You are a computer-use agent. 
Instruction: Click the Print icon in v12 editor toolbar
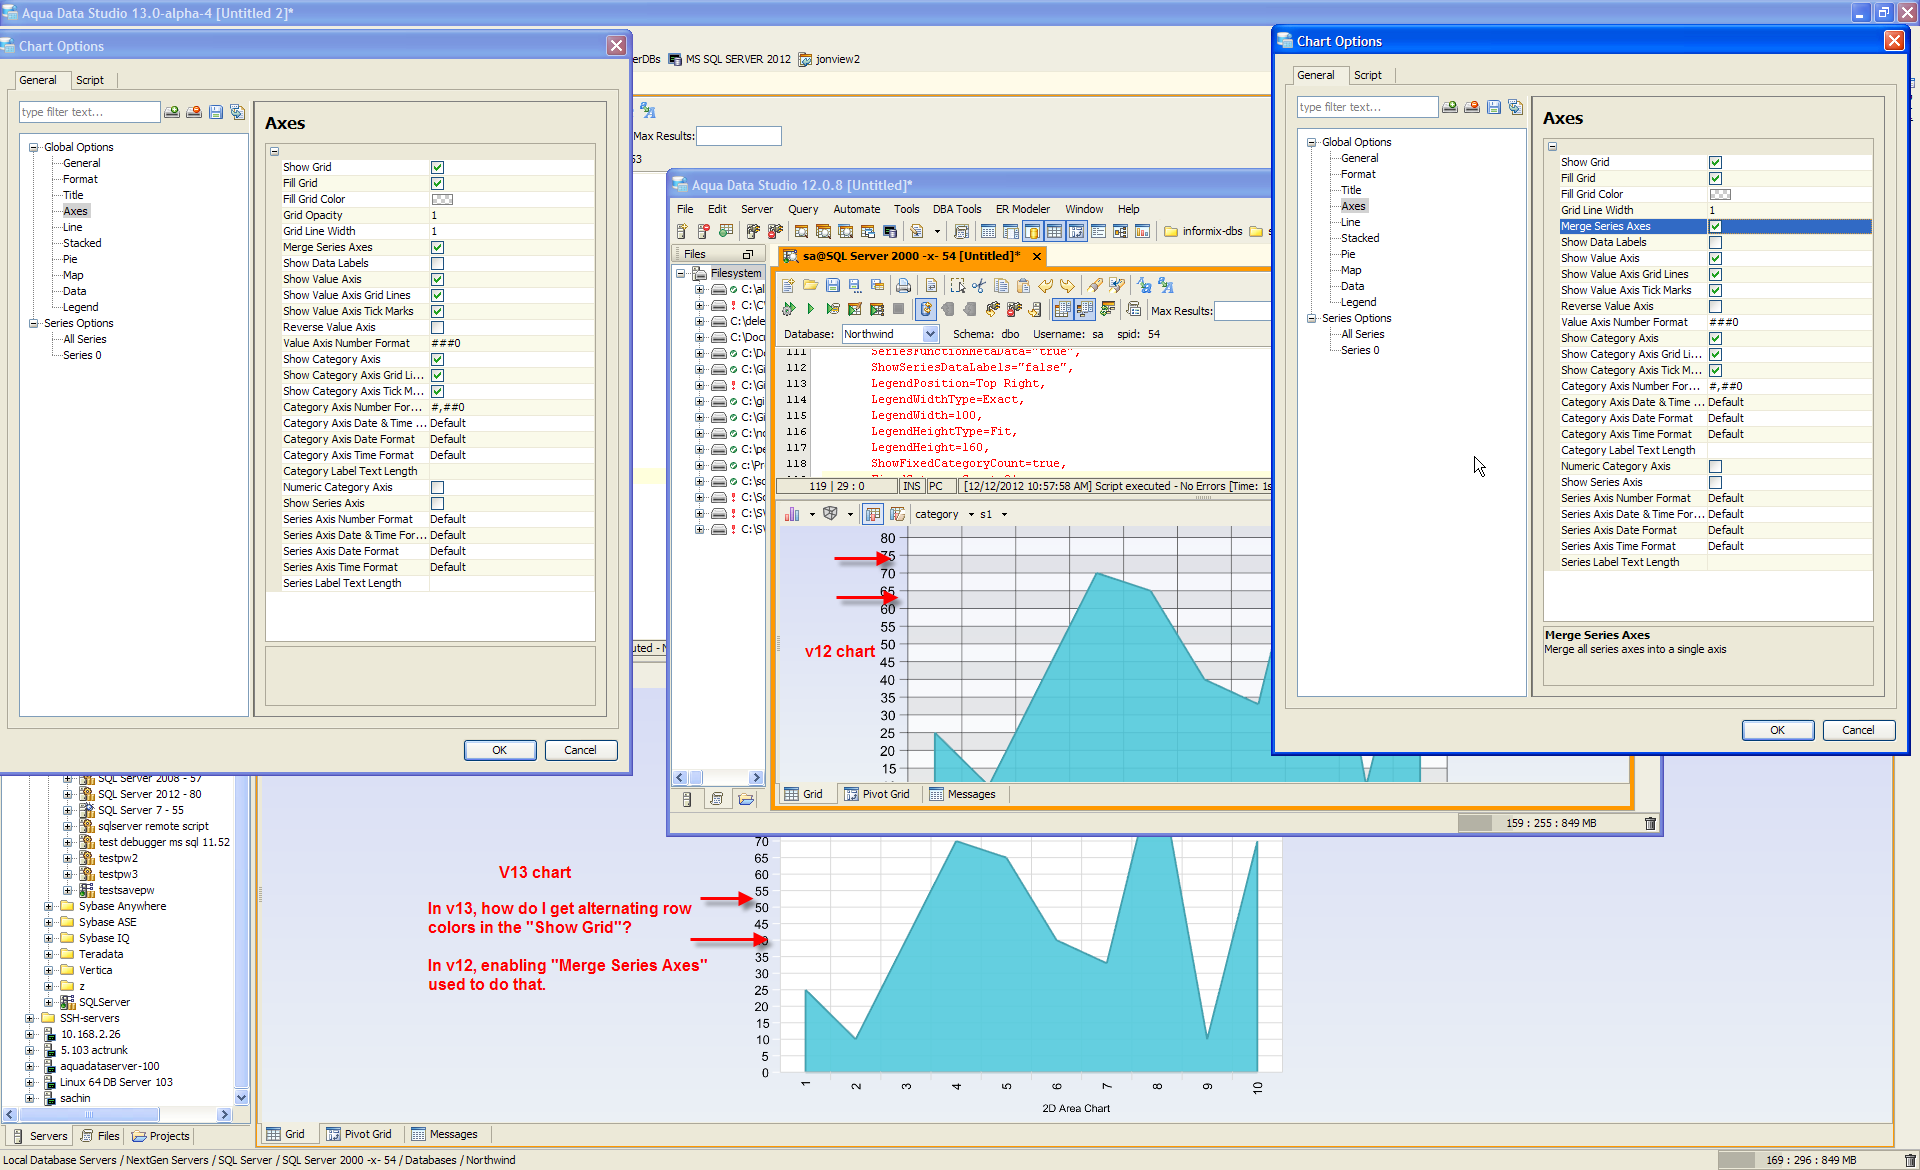(x=904, y=286)
